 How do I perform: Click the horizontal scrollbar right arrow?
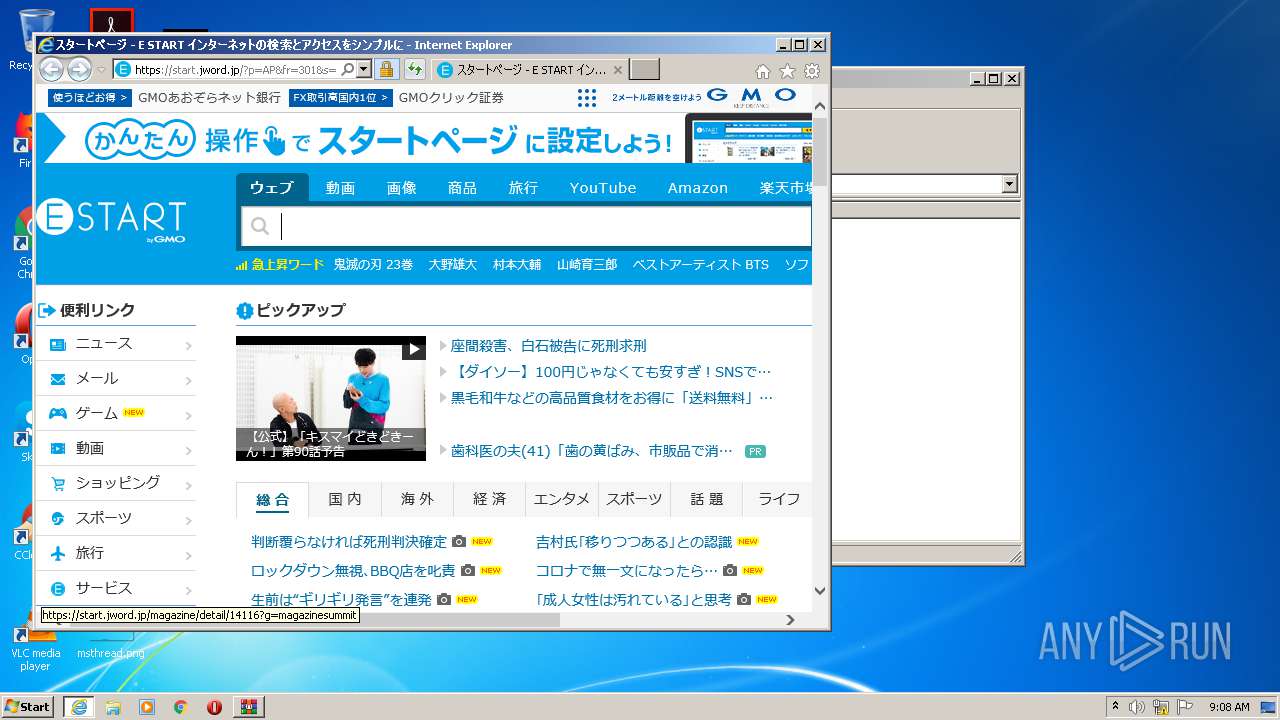pos(790,619)
